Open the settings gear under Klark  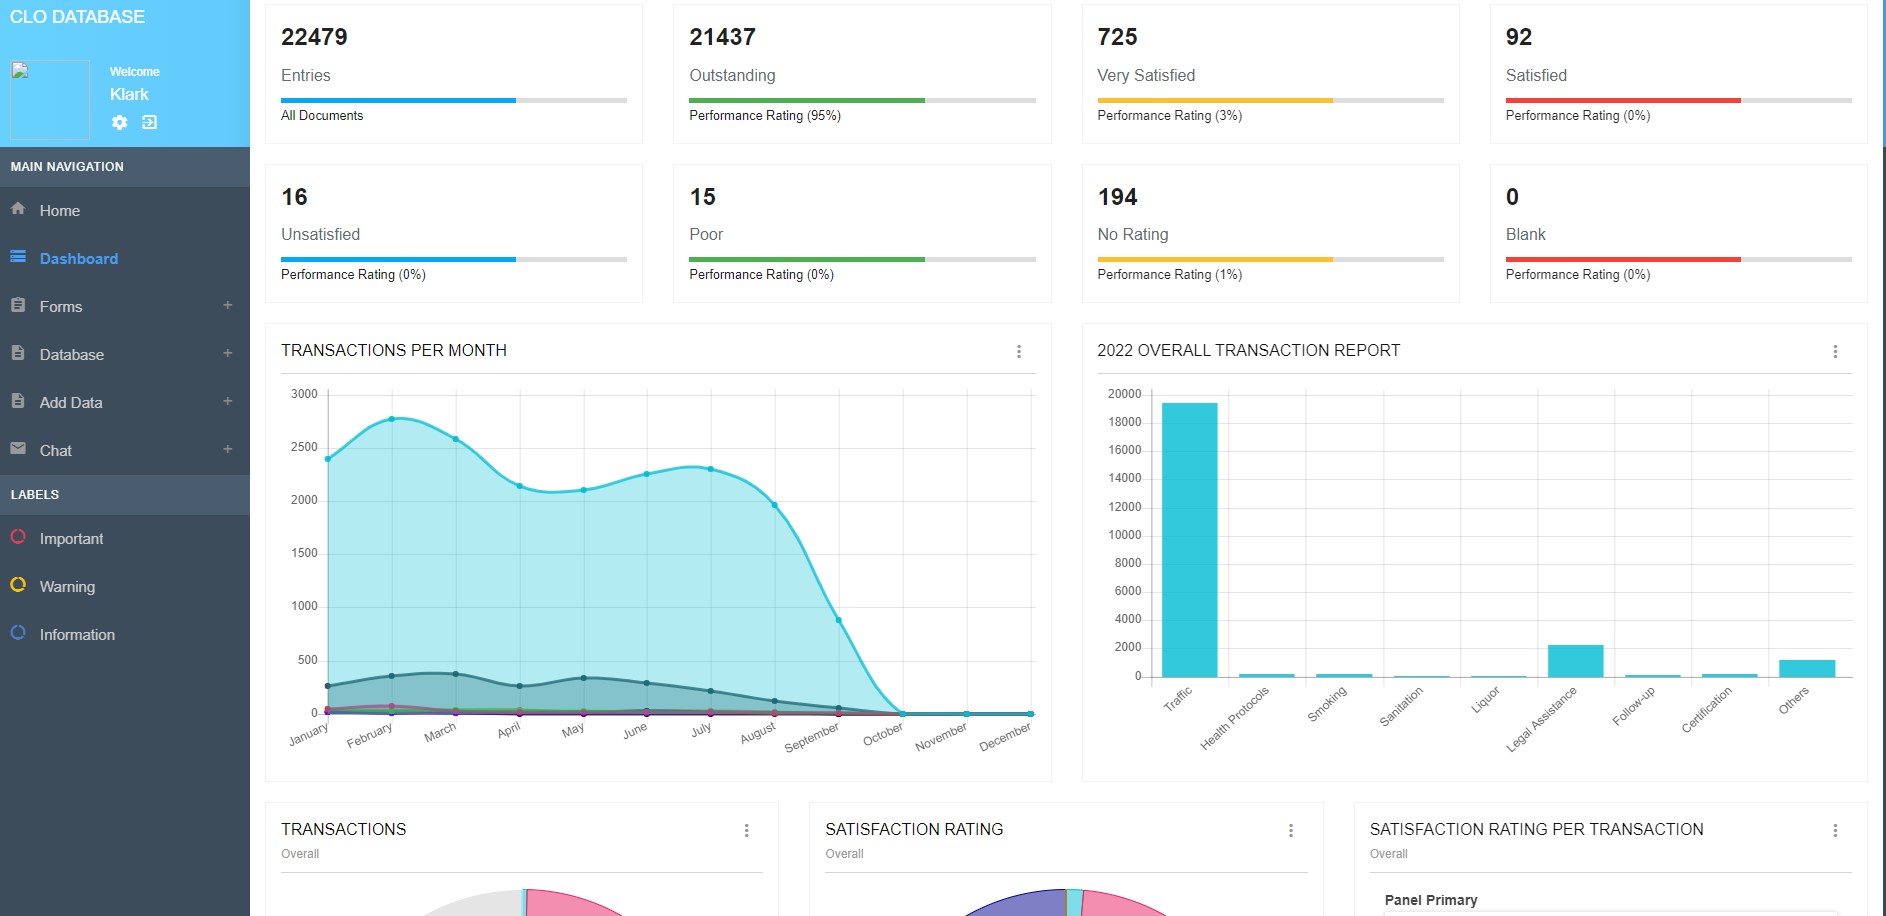[120, 122]
